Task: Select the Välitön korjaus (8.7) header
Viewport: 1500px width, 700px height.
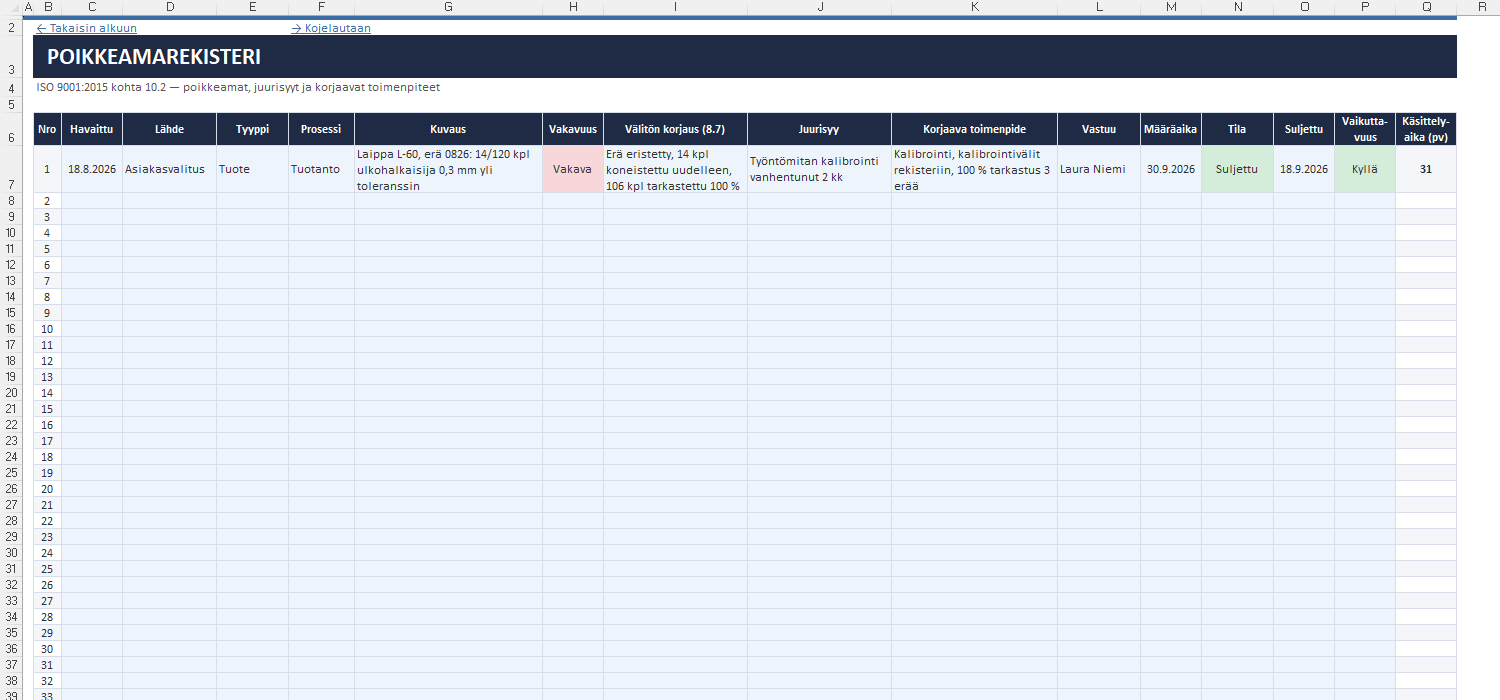Action: point(675,129)
